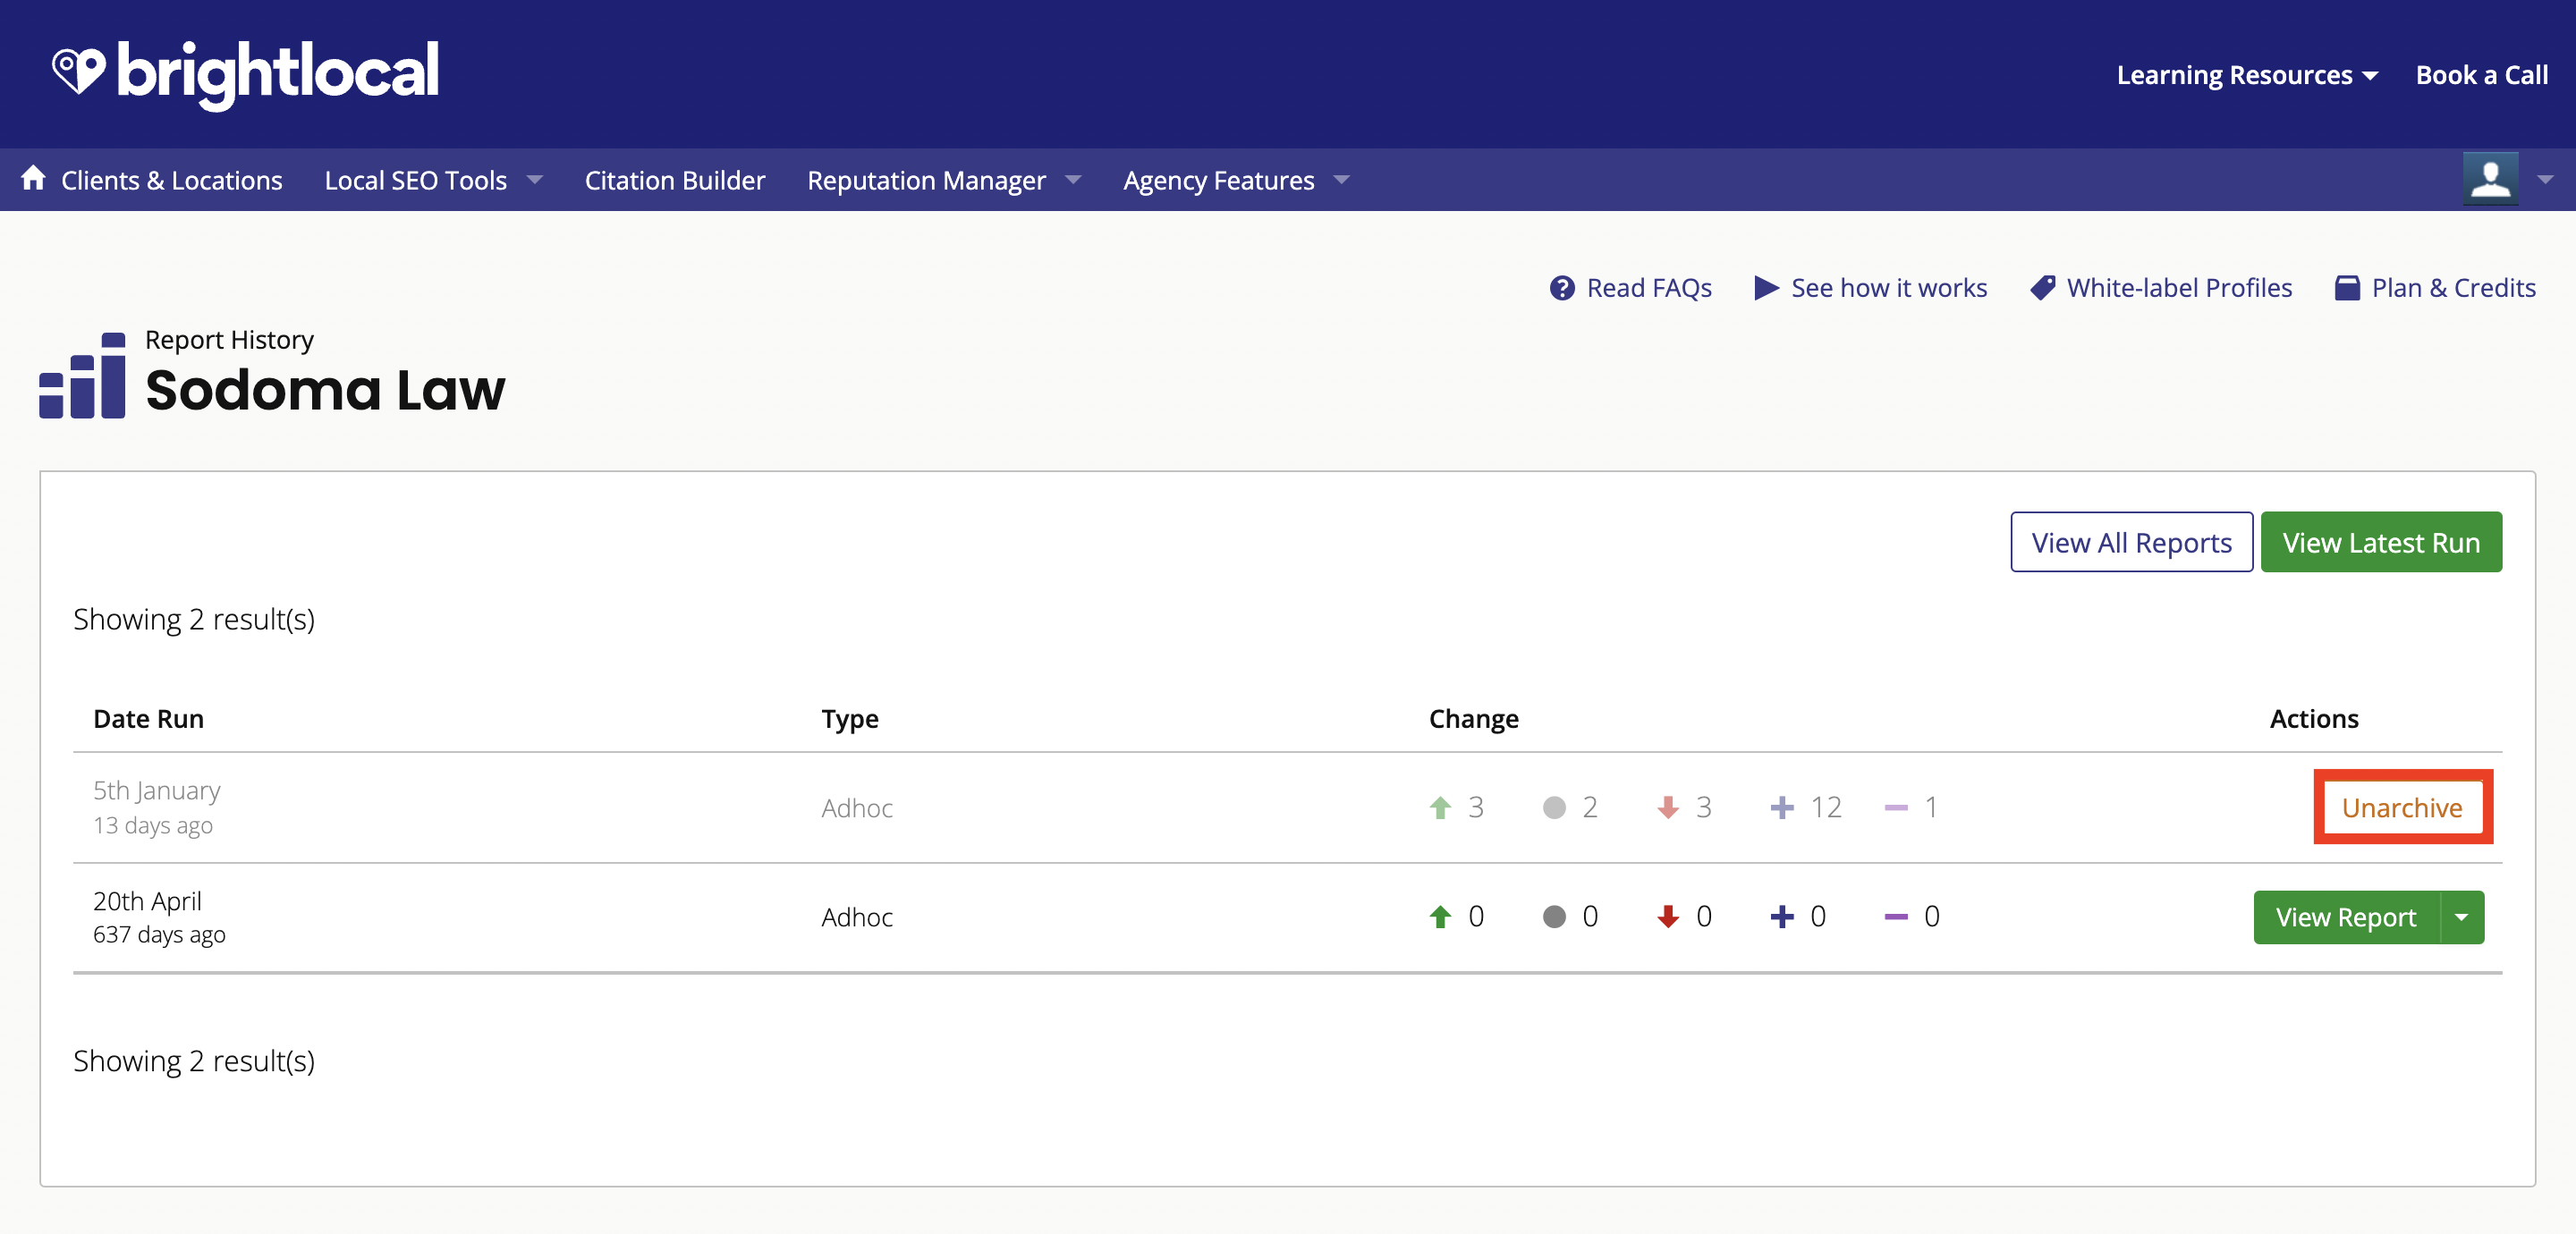Open Reputation Manager menu item

coord(926,180)
